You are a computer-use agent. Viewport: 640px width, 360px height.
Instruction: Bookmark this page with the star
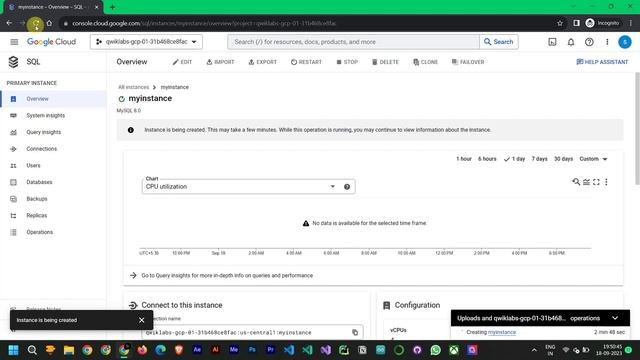coord(560,23)
